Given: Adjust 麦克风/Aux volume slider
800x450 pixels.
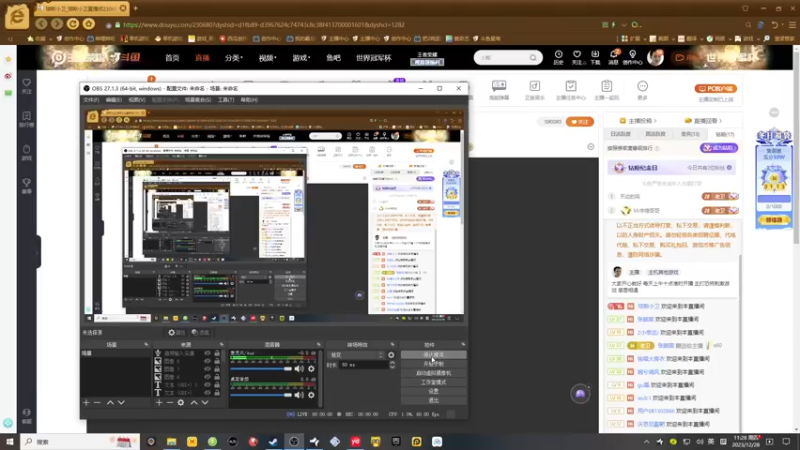Looking at the screenshot, I should (261, 368).
